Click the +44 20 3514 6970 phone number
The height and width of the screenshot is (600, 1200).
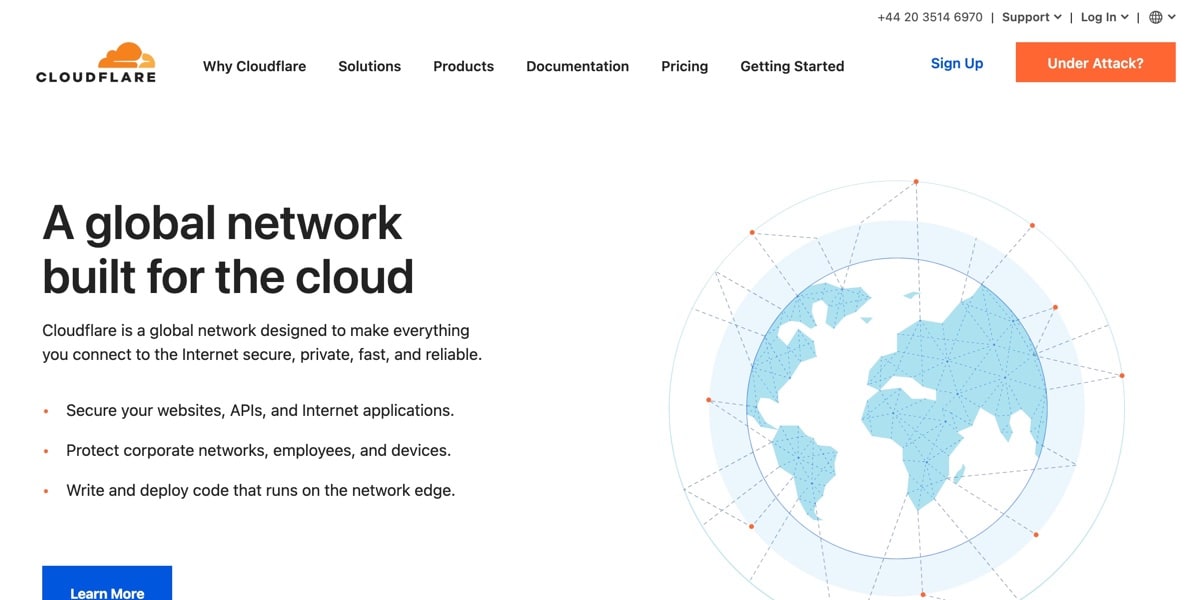[x=929, y=17]
